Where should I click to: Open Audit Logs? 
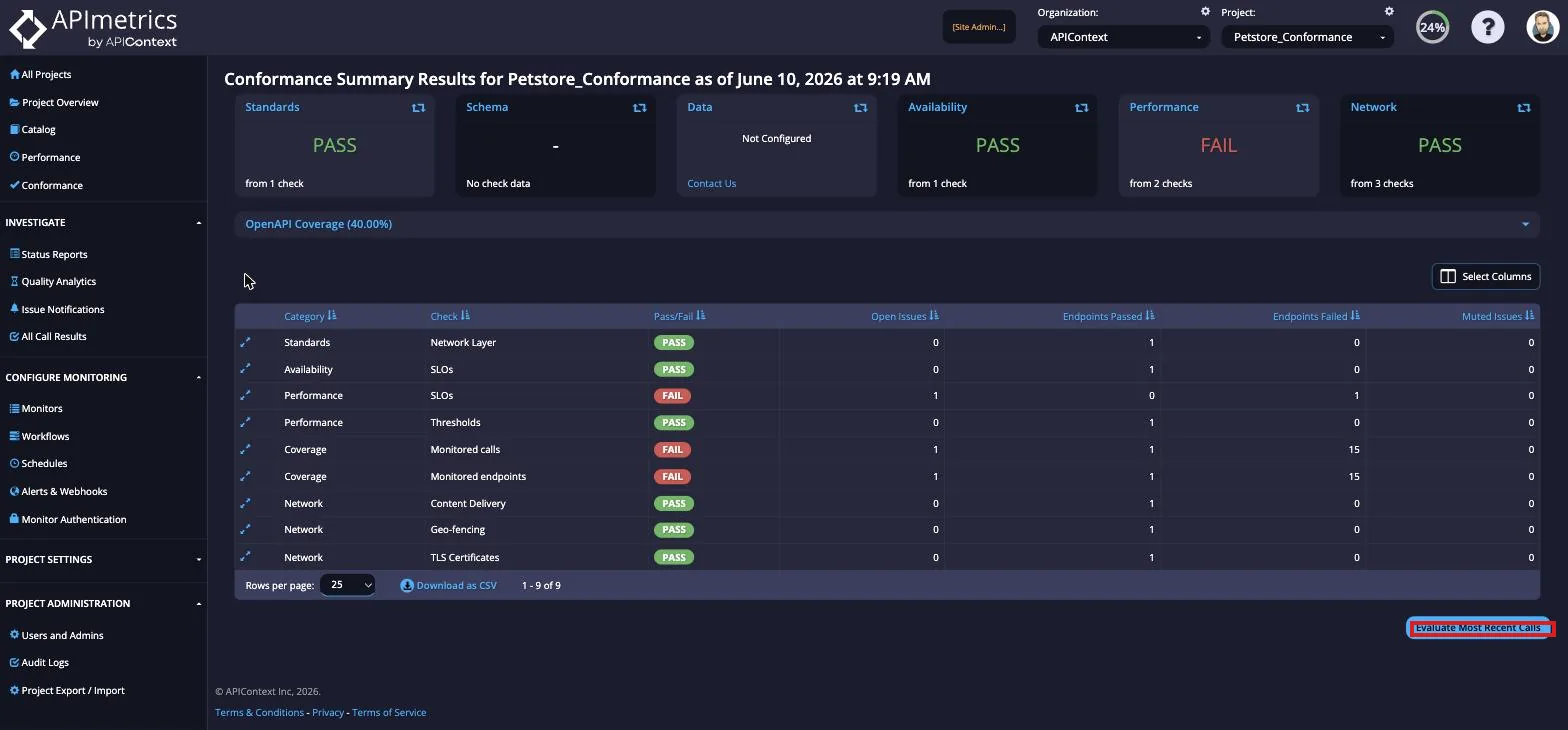pos(39,662)
